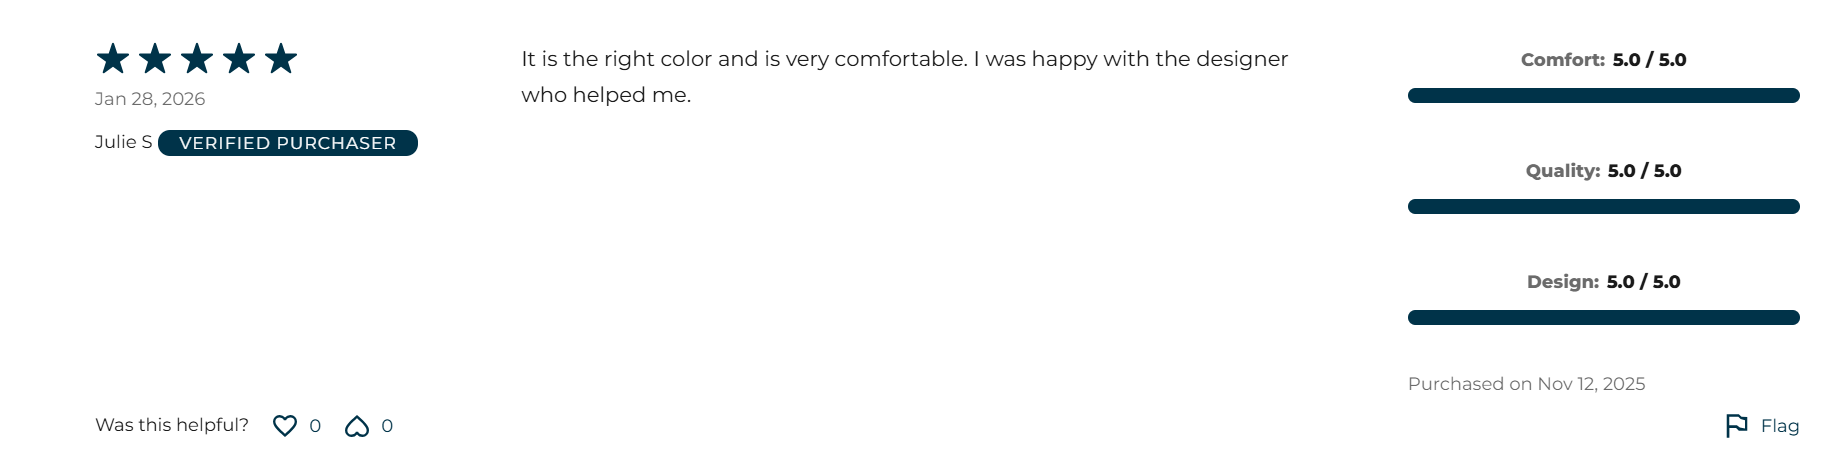This screenshot has height=455, width=1831.
Task: Click the review date Jan 28, 2026
Action: tap(150, 99)
